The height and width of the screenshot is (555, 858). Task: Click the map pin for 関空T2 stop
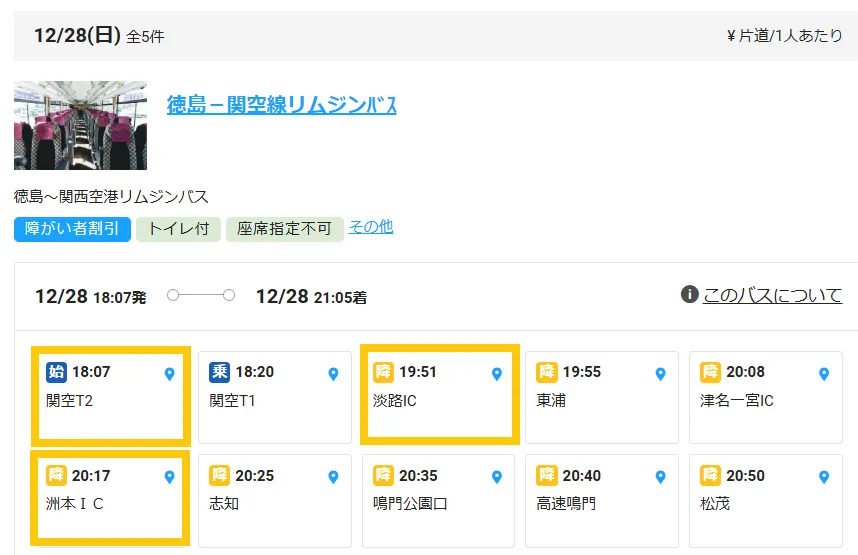point(169,374)
